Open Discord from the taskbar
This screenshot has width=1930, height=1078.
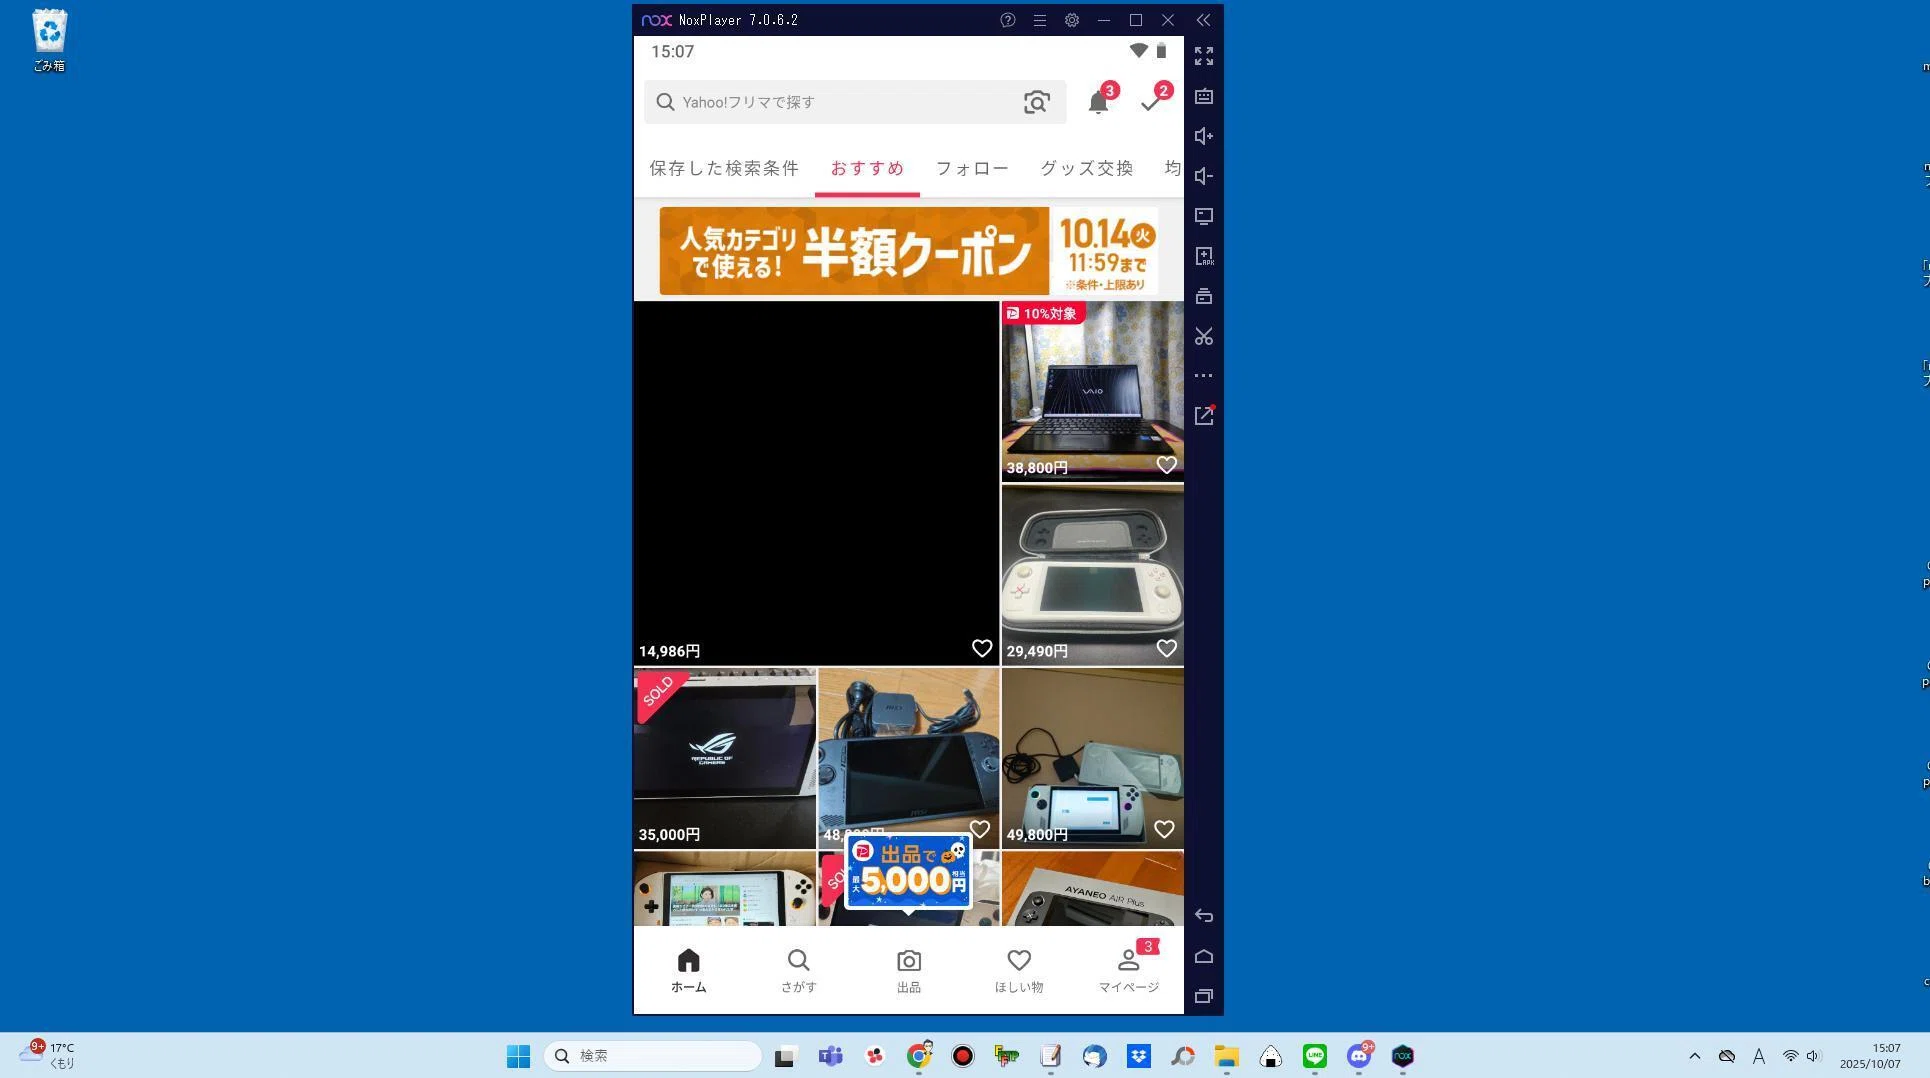(x=1358, y=1056)
